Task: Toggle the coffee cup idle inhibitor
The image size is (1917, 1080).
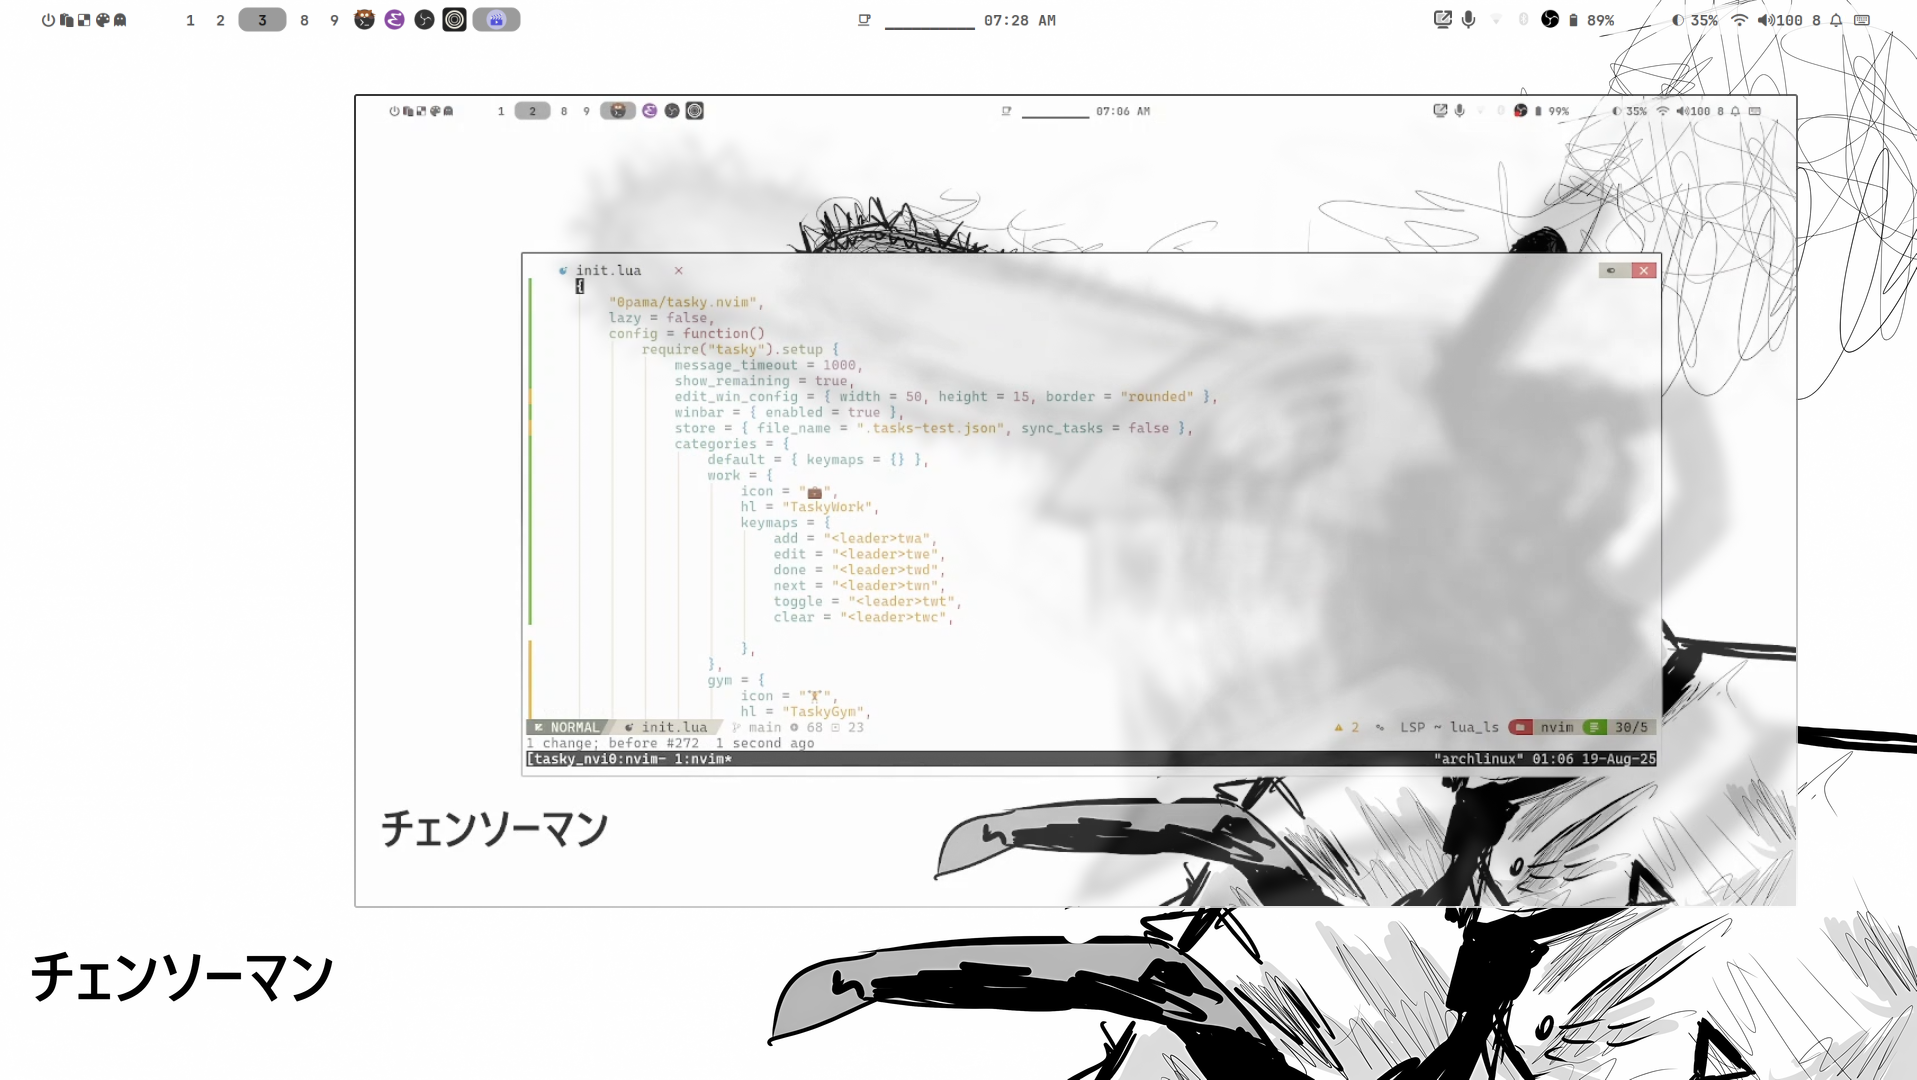Action: 864,20
